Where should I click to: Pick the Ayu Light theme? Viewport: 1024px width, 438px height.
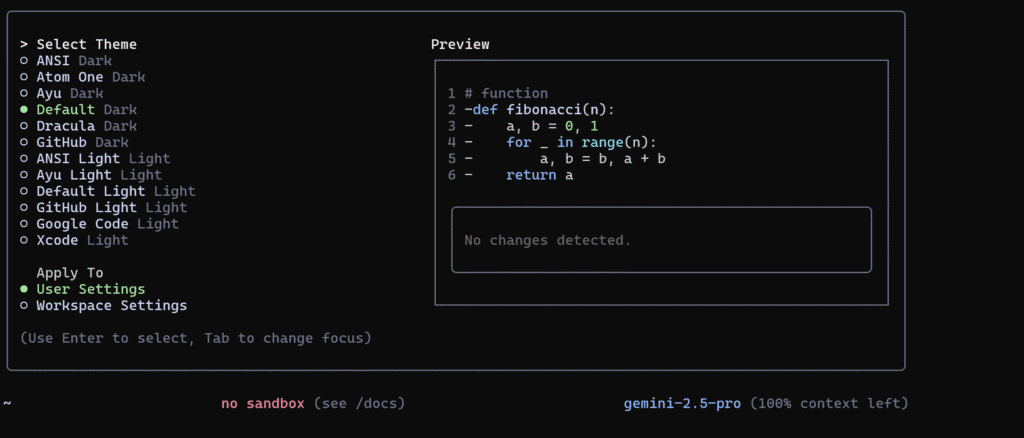click(91, 175)
